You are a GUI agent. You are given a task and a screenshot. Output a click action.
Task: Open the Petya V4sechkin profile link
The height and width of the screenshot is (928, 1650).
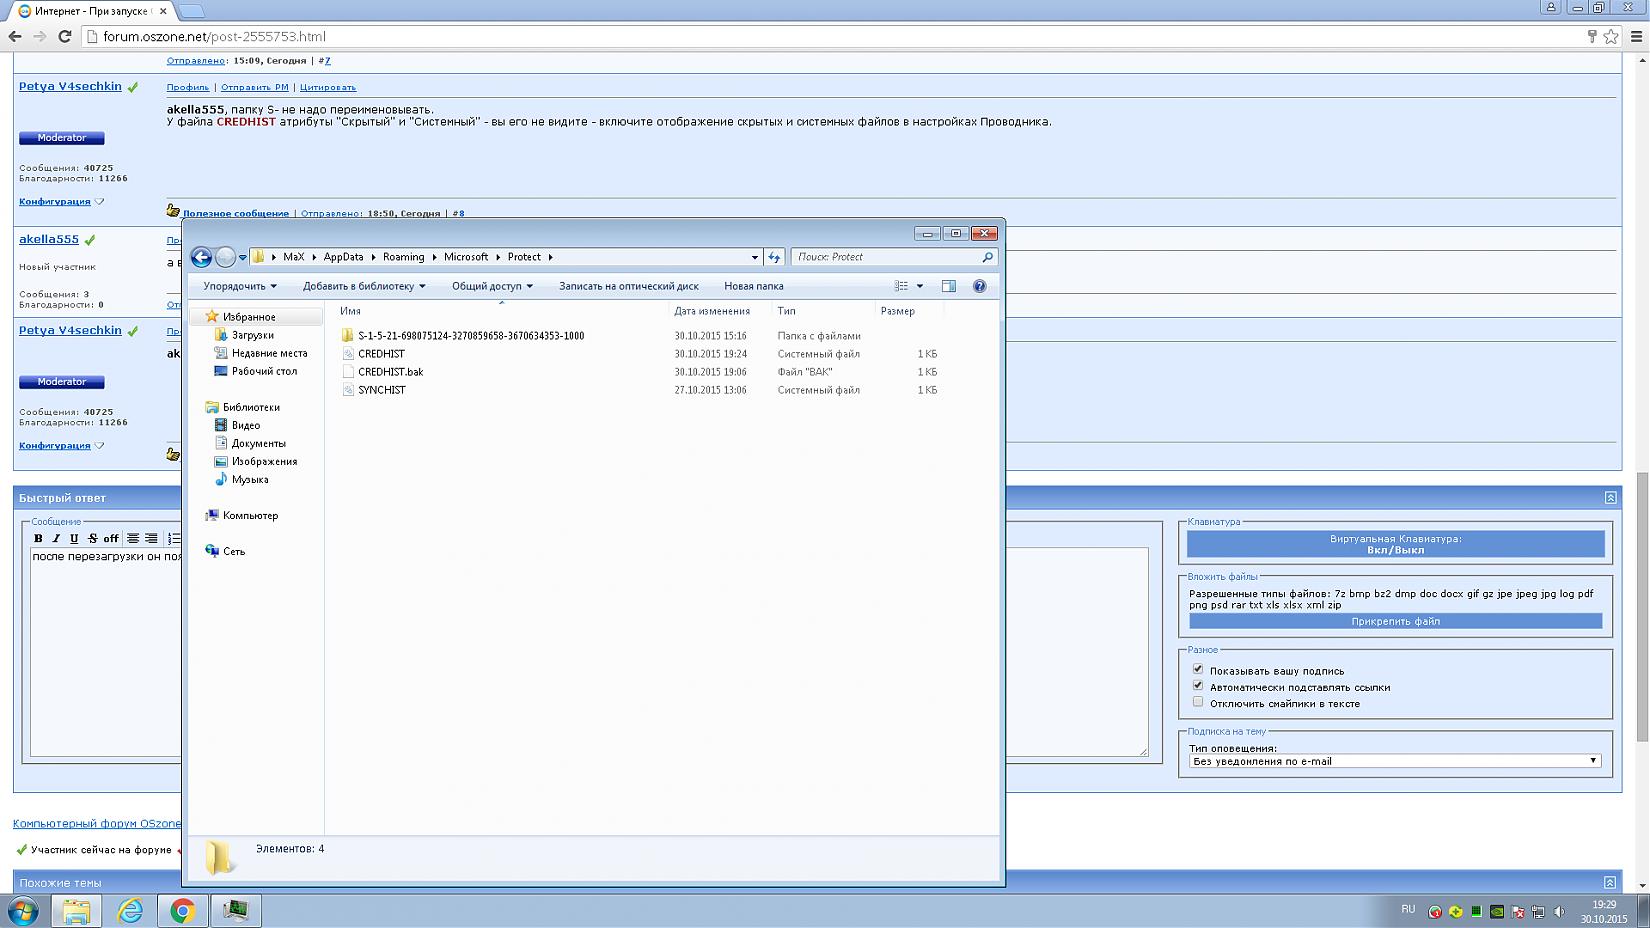pos(70,86)
